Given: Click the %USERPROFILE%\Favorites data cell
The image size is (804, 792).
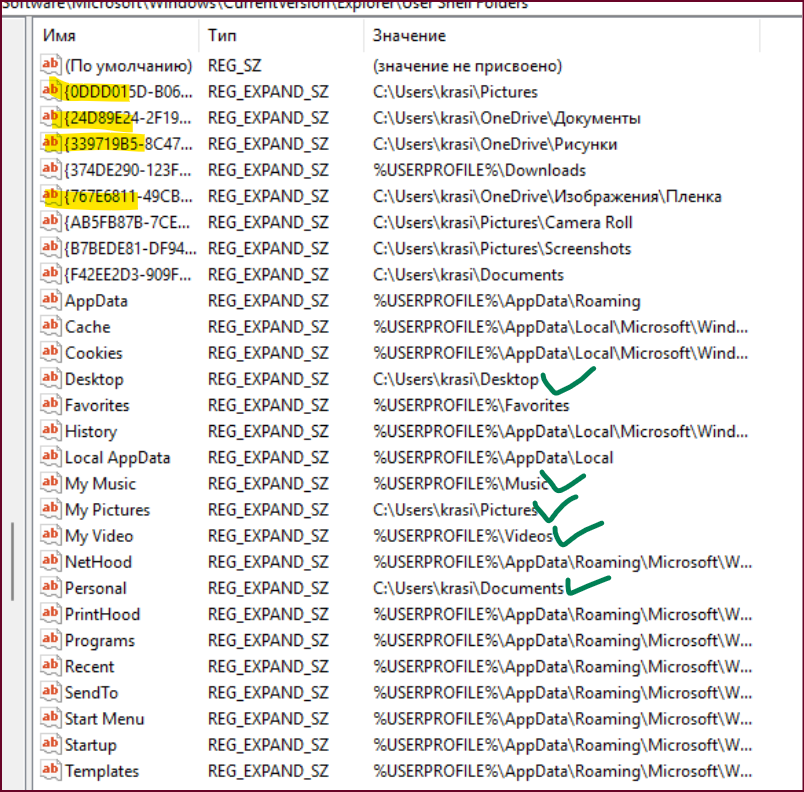Looking at the screenshot, I should [x=471, y=405].
